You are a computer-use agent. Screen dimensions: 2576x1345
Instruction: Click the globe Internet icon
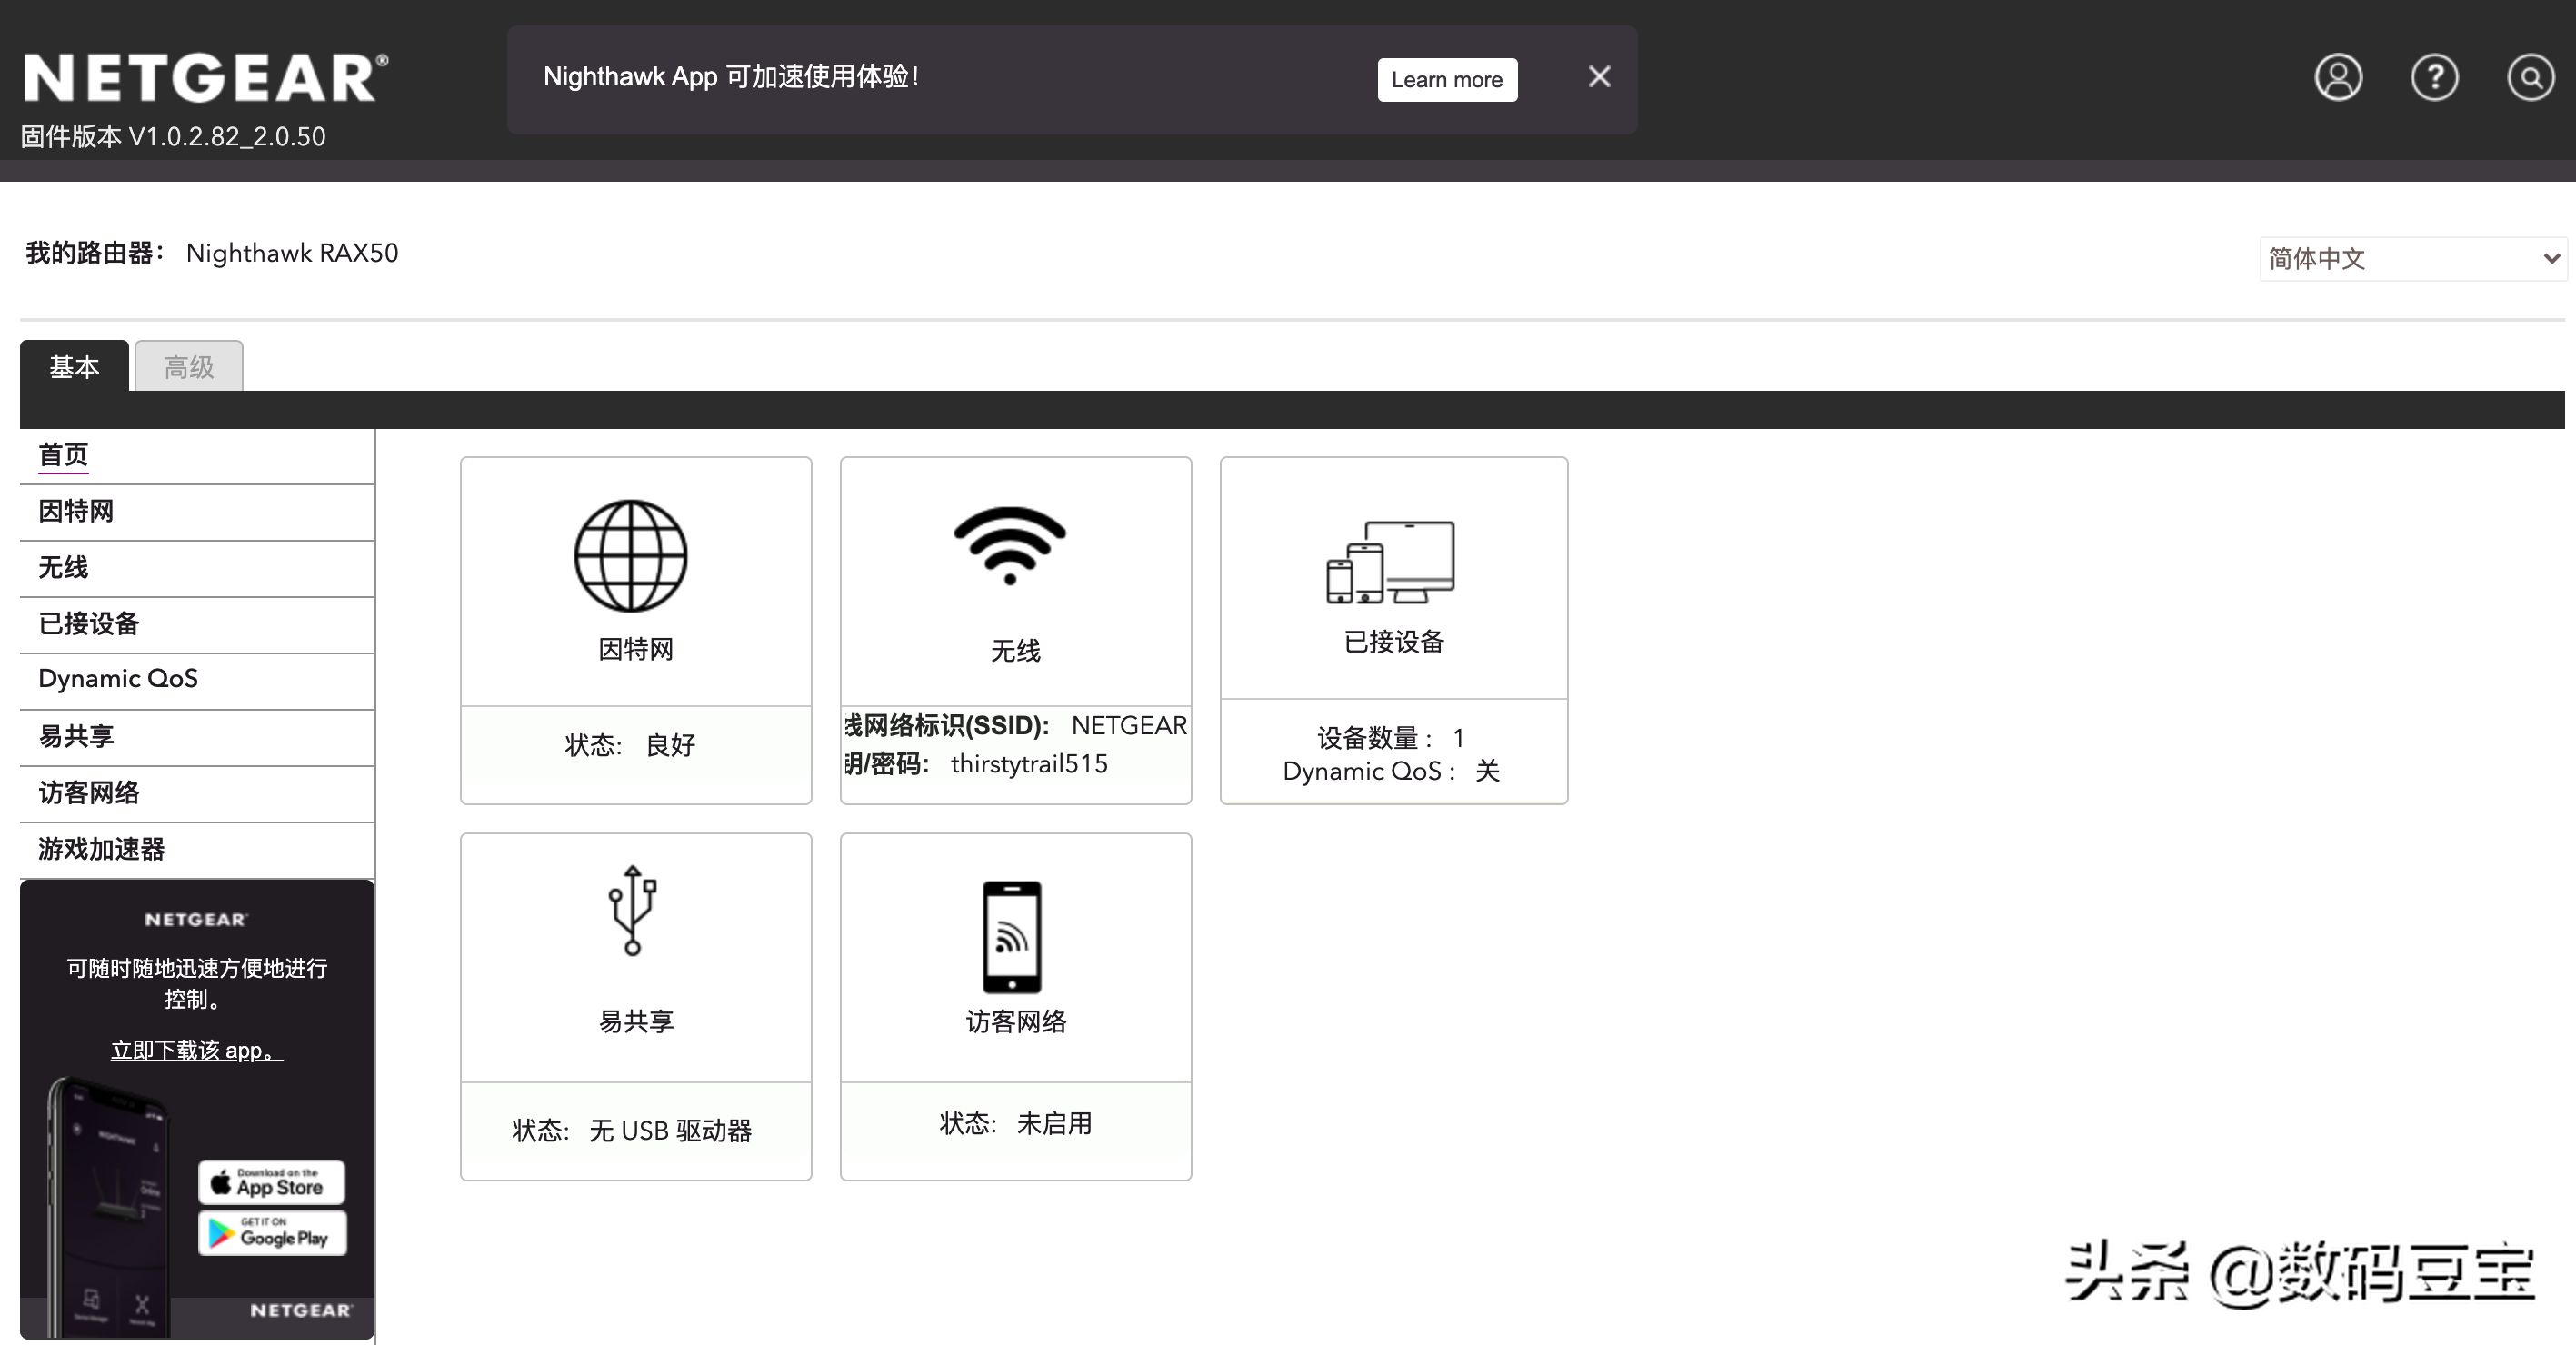pyautogui.click(x=631, y=556)
